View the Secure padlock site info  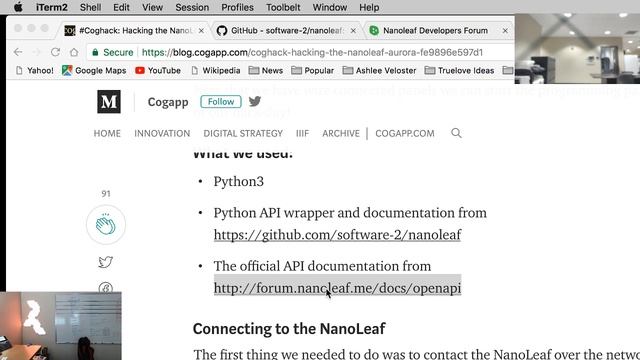pos(113,52)
